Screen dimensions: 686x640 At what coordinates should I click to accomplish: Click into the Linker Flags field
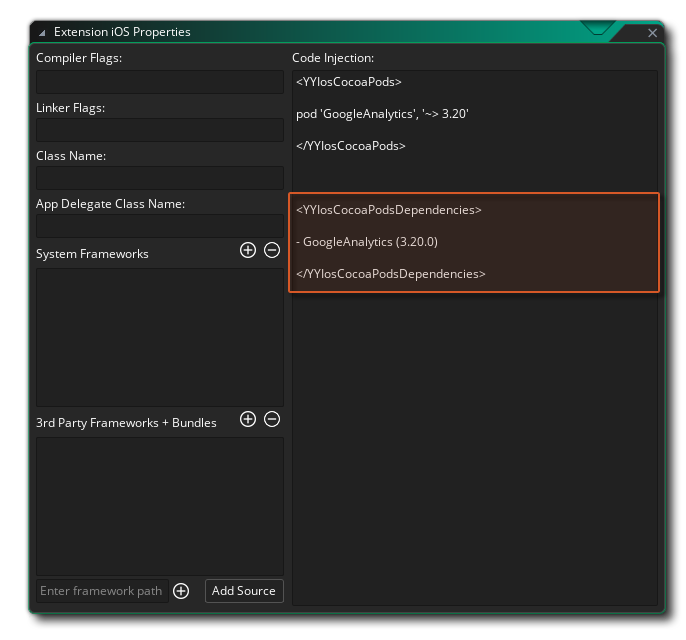coord(160,130)
